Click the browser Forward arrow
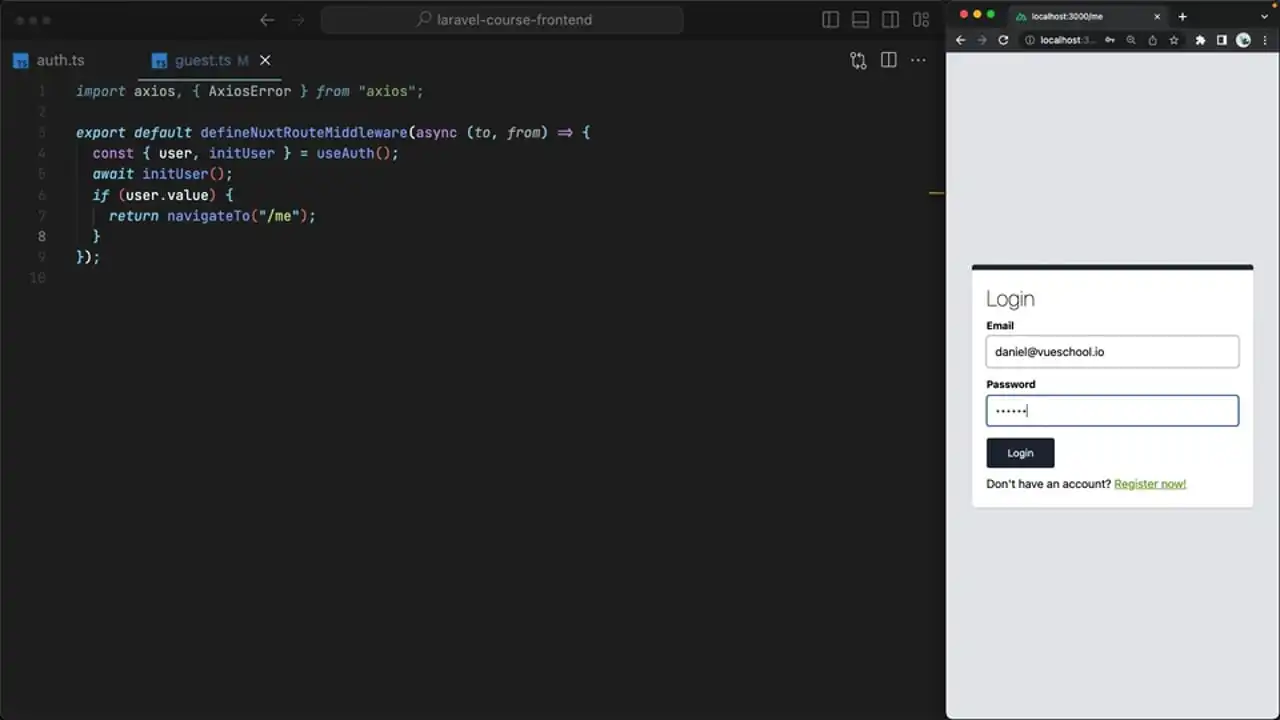Viewport: 1280px width, 720px height. pos(982,40)
